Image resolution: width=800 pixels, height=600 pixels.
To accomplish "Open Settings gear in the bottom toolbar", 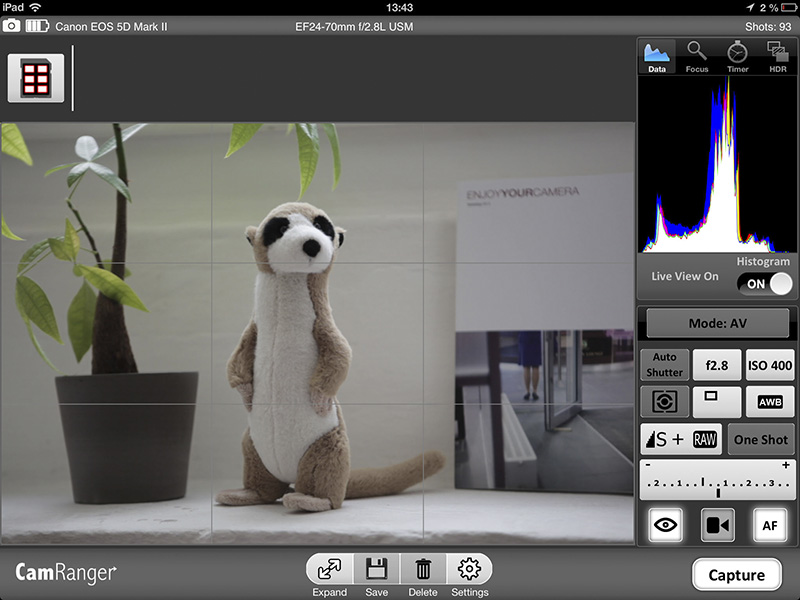I will 469,570.
